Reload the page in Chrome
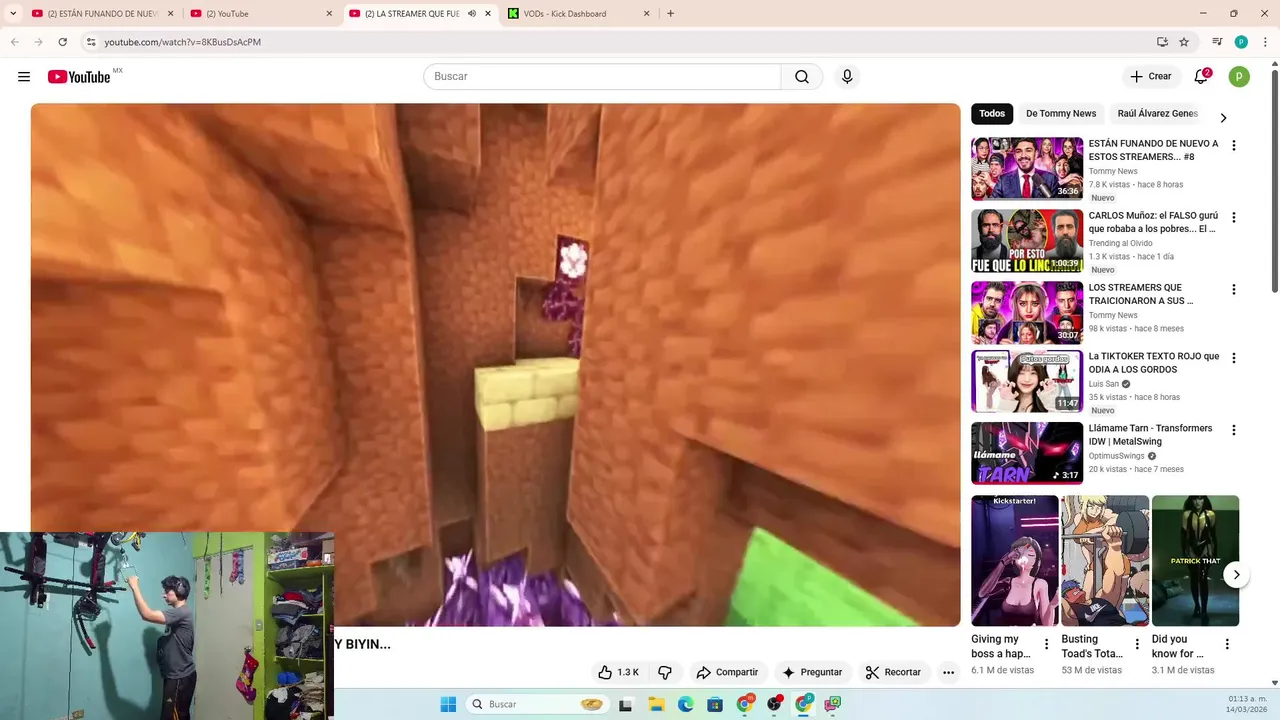 pos(62,42)
